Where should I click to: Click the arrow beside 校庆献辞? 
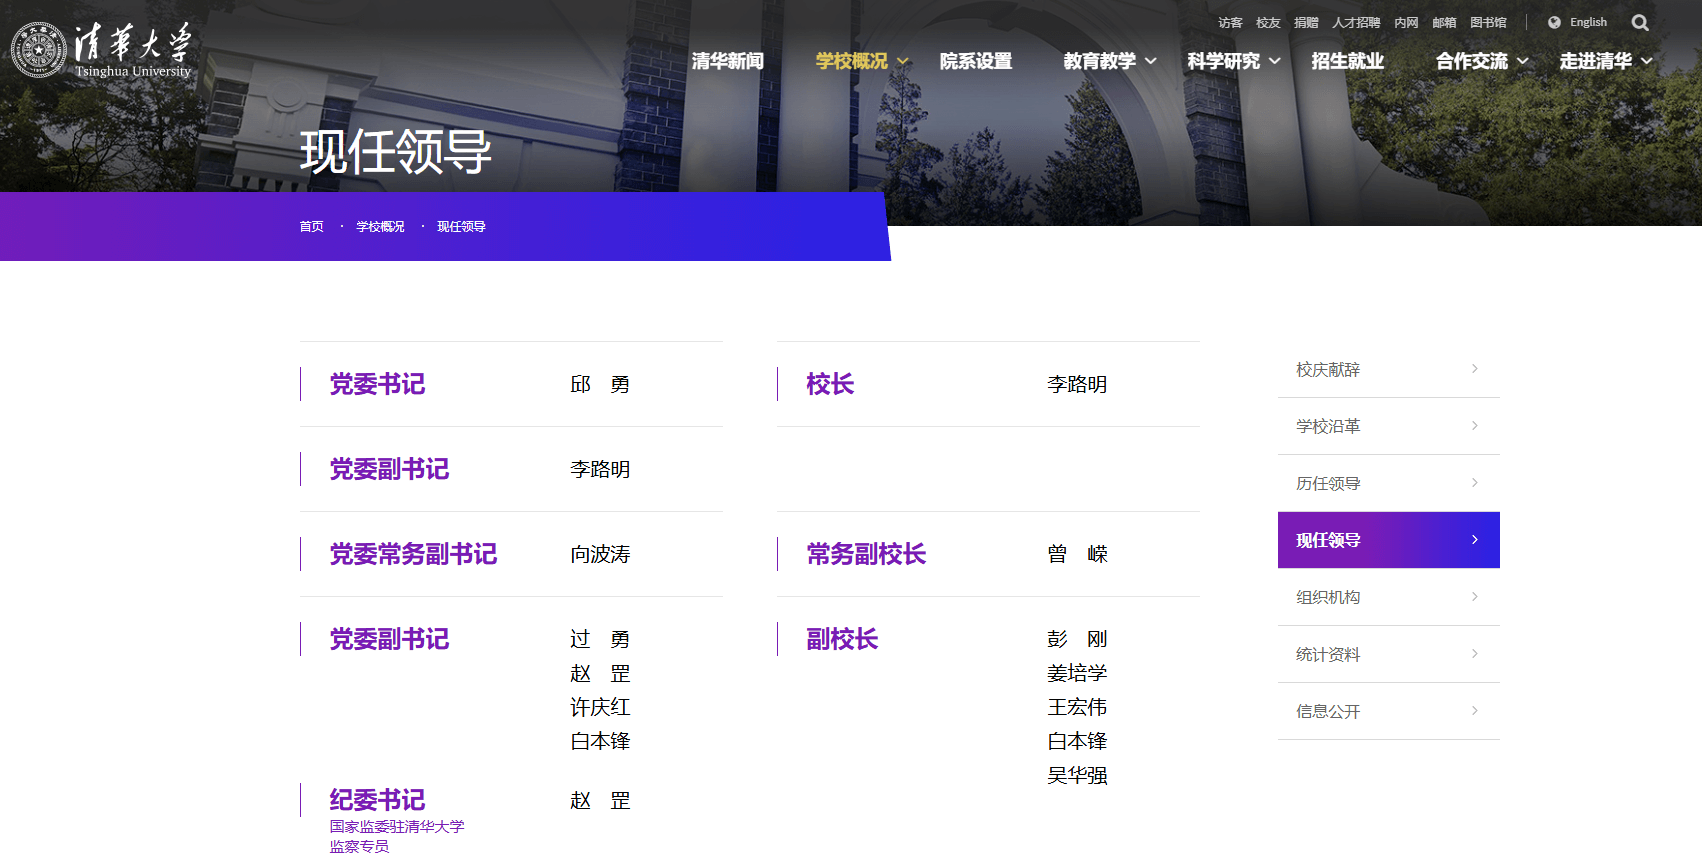(x=1475, y=369)
